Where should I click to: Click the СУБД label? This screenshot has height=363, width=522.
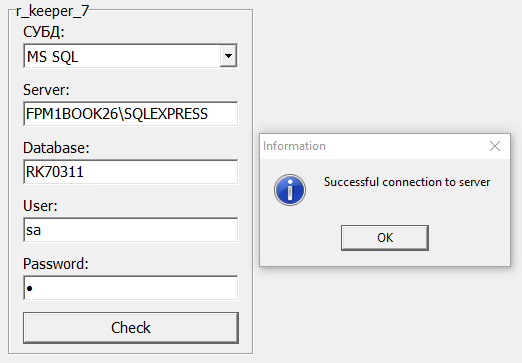coord(44,32)
